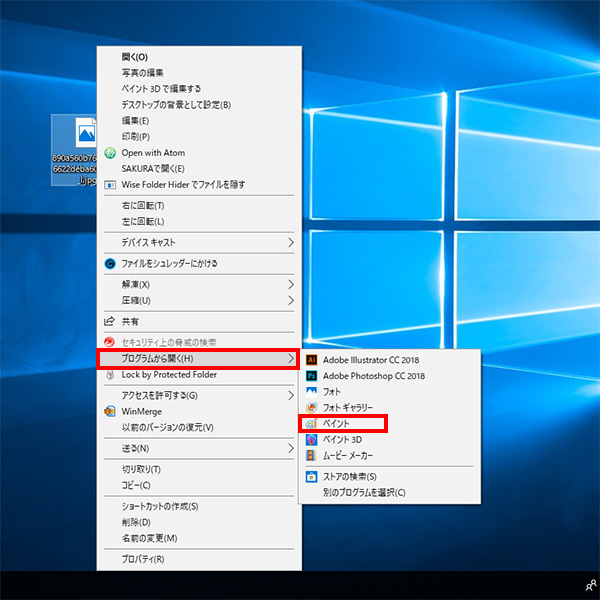Click the ペイント 3D icon

pyautogui.click(x=311, y=439)
